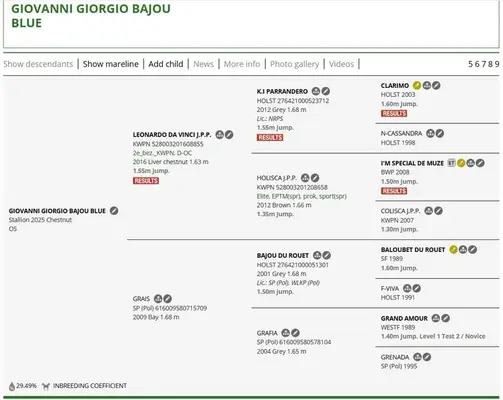Click edit pencil icon next to Baloubet du Rouet
This screenshot has width=503, height=400.
[473, 249]
